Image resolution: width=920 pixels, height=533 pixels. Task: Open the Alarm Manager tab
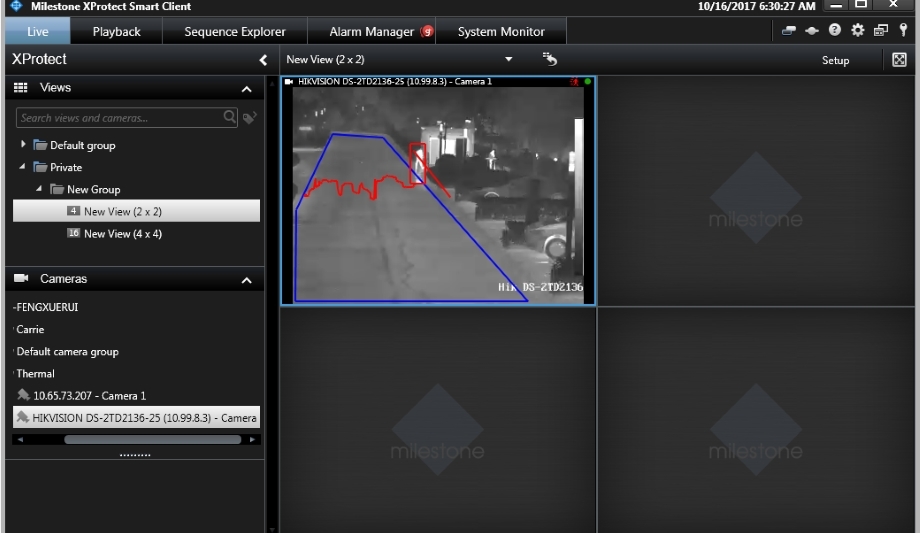point(372,32)
